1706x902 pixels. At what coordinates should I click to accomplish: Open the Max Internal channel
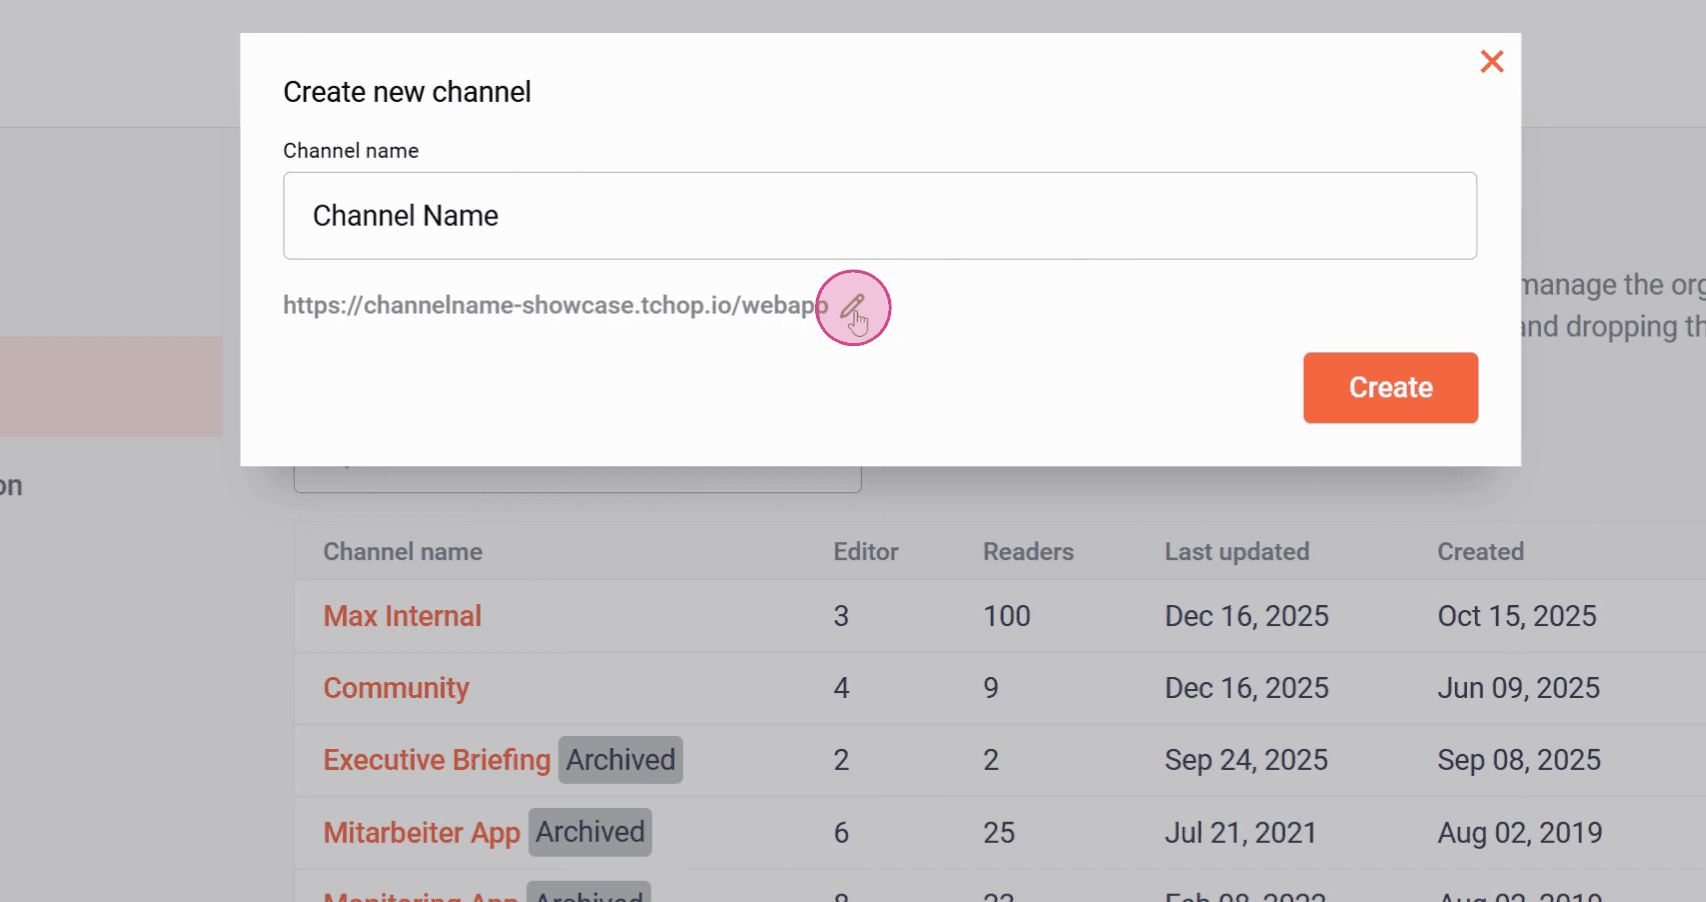click(x=402, y=616)
